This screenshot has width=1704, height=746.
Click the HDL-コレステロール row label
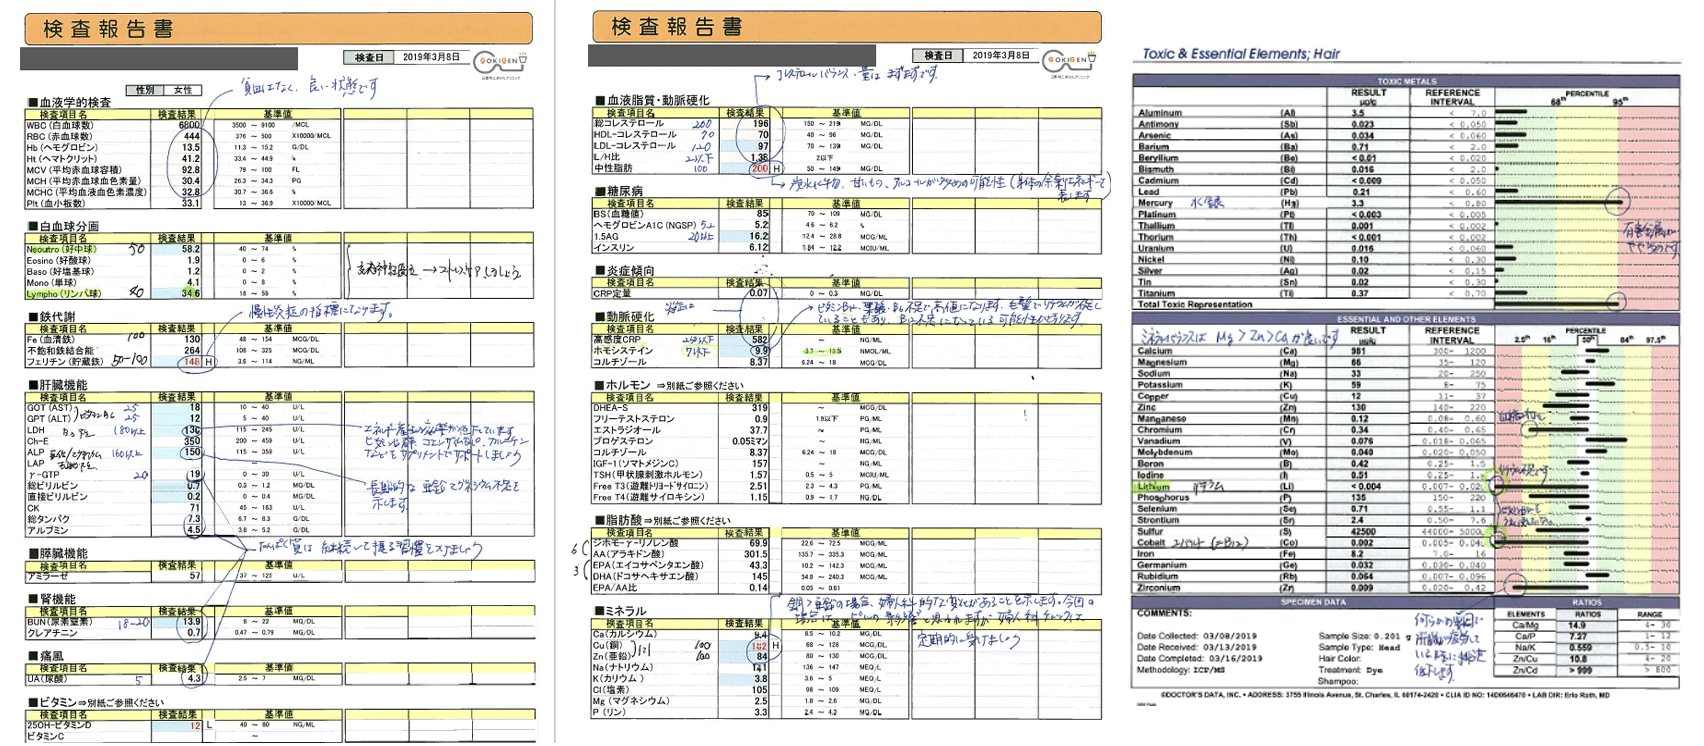click(x=634, y=134)
